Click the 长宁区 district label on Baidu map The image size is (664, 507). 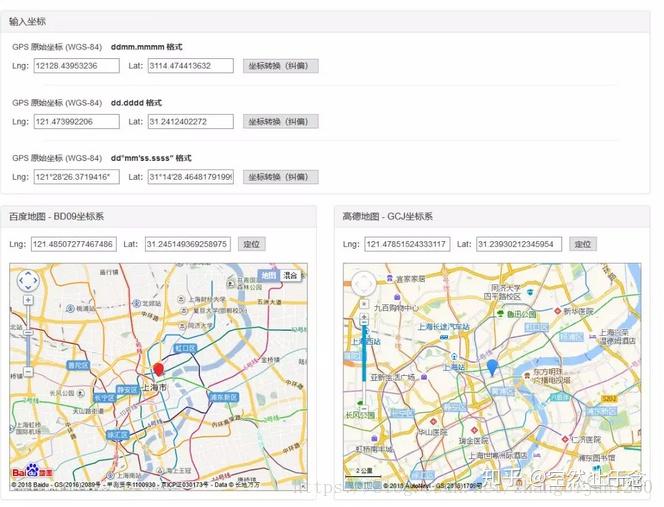click(104, 397)
